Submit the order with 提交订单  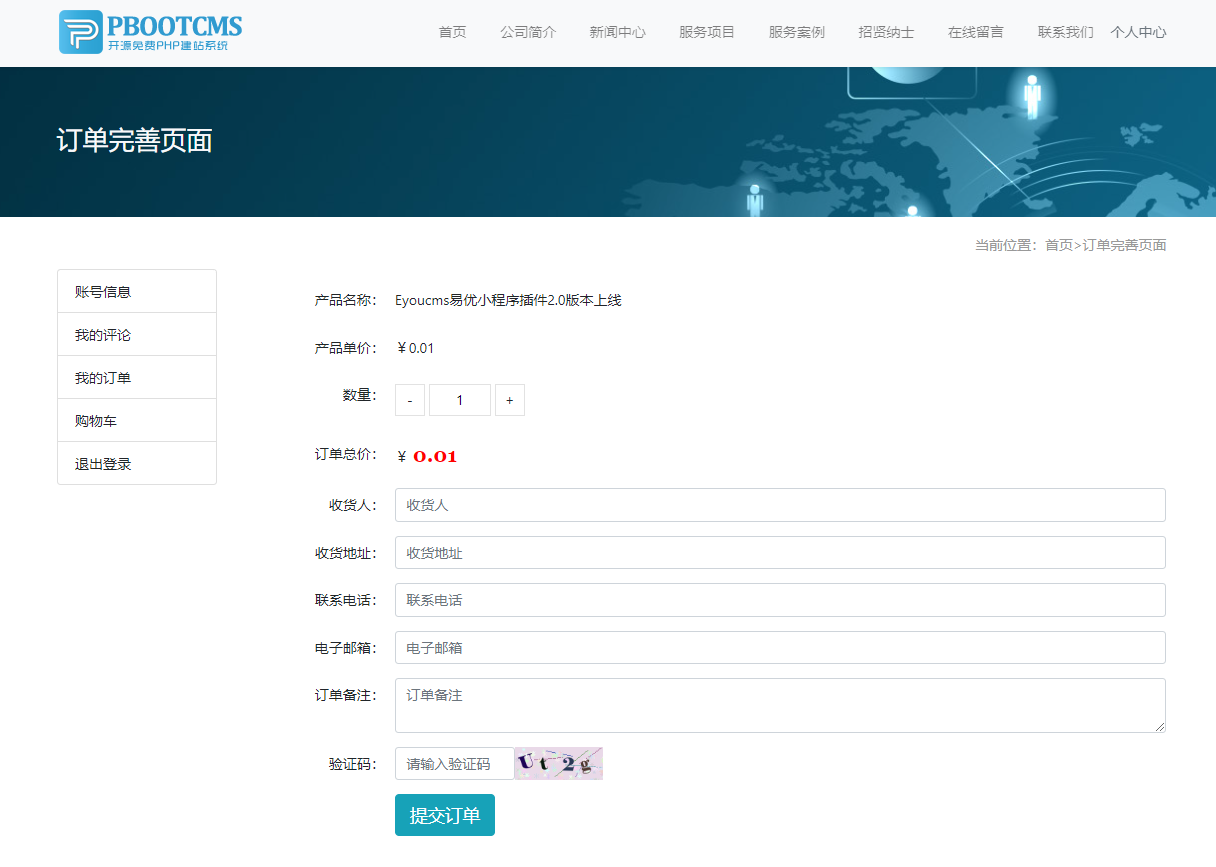pyautogui.click(x=445, y=815)
